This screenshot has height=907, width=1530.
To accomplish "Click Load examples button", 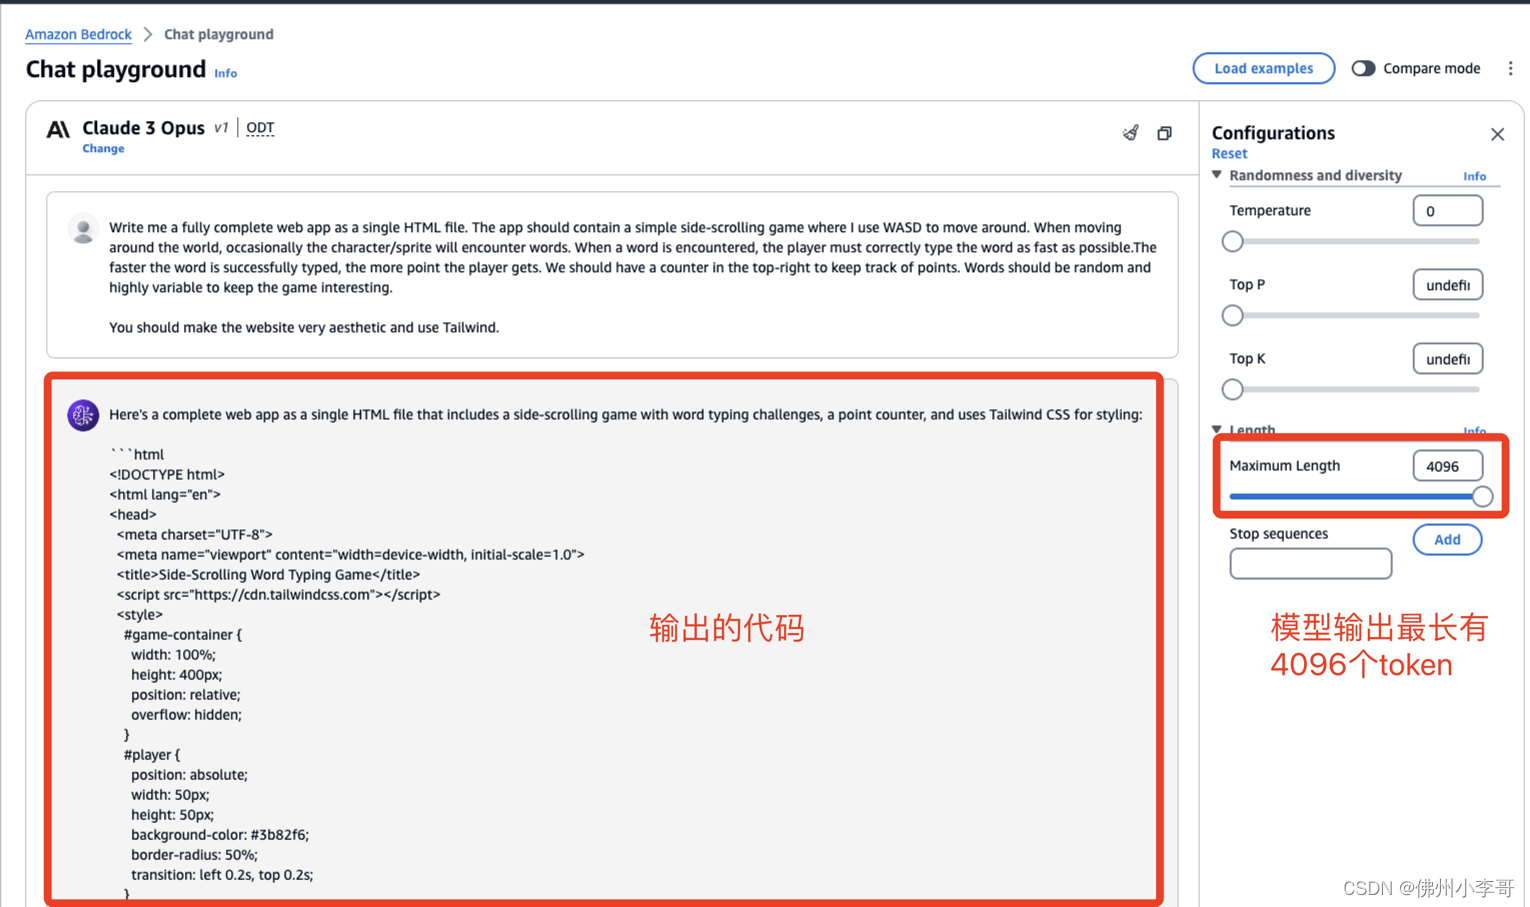I will coord(1263,68).
